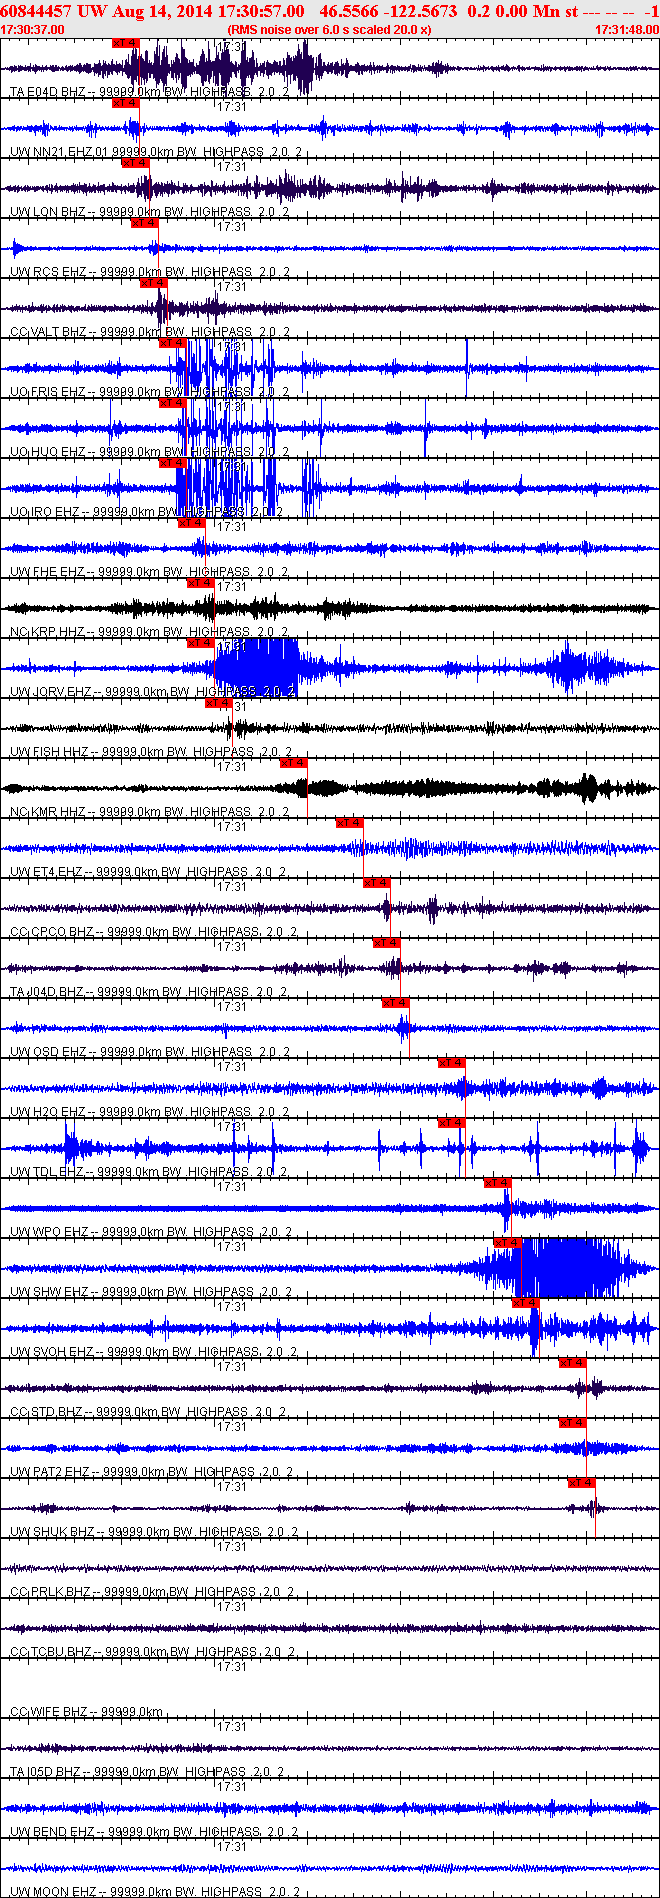Click the red pick flag on UO HUO trace
This screenshot has height=1898, width=660.
coord(172,403)
